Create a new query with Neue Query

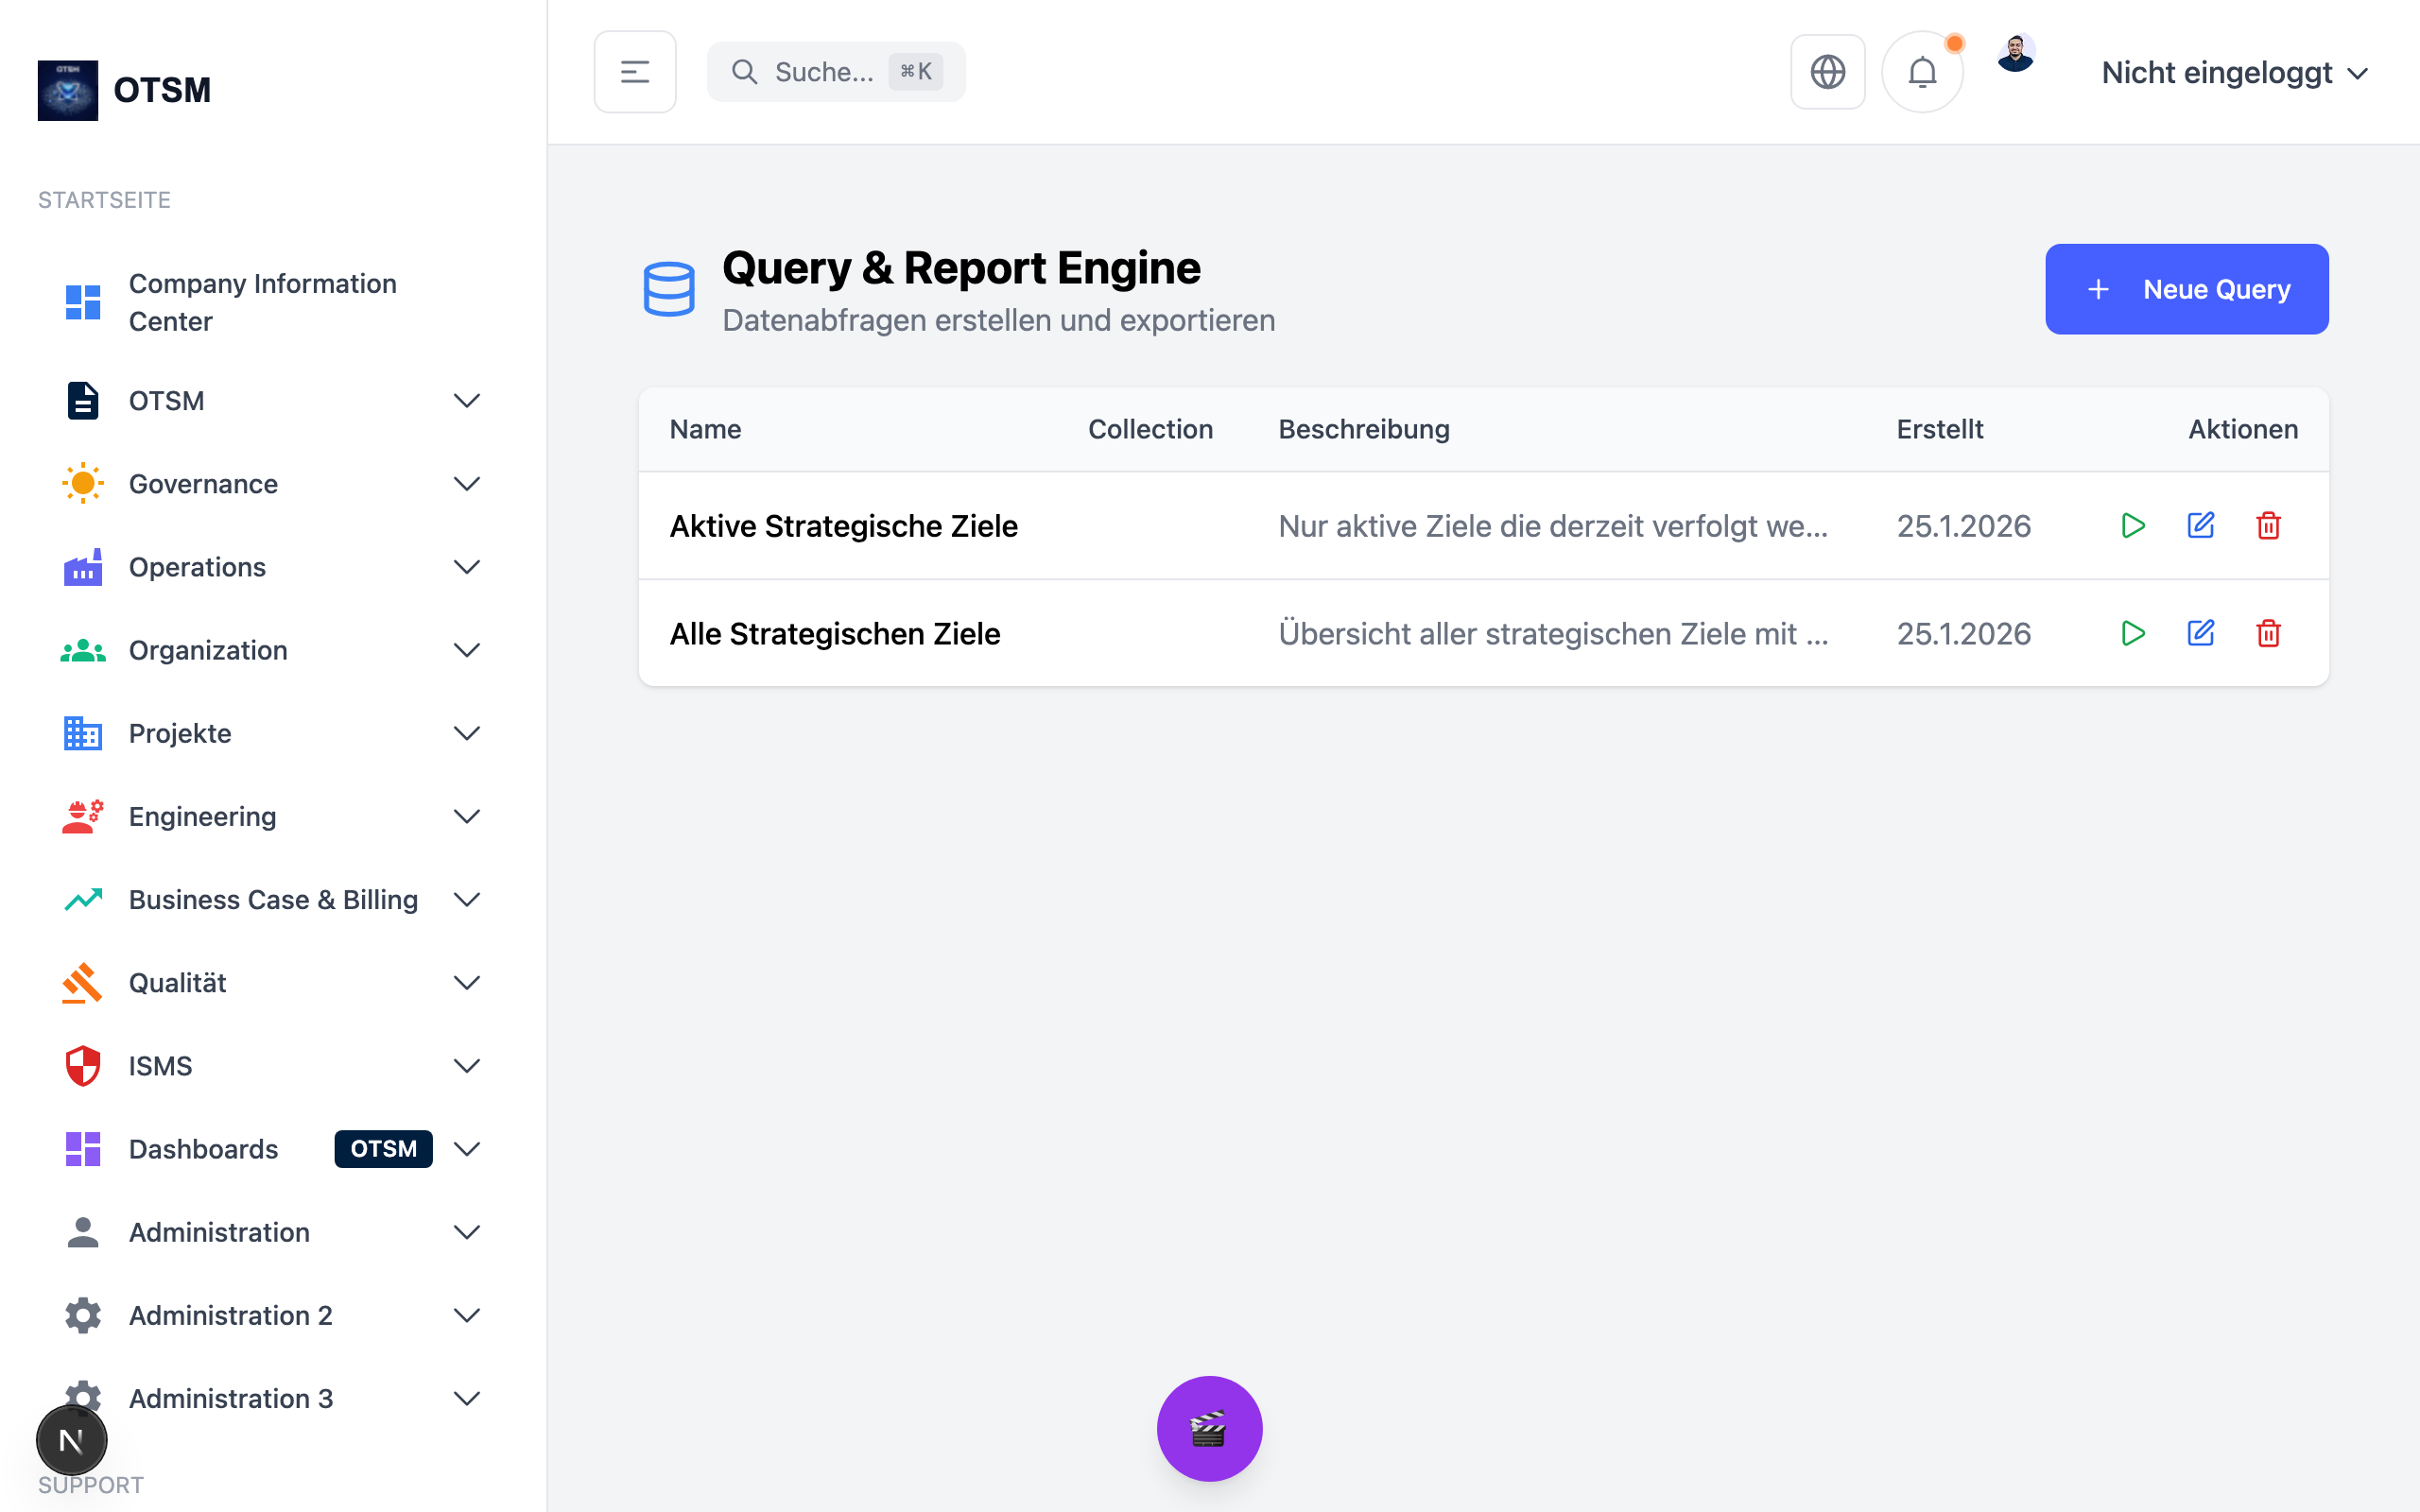click(2186, 289)
